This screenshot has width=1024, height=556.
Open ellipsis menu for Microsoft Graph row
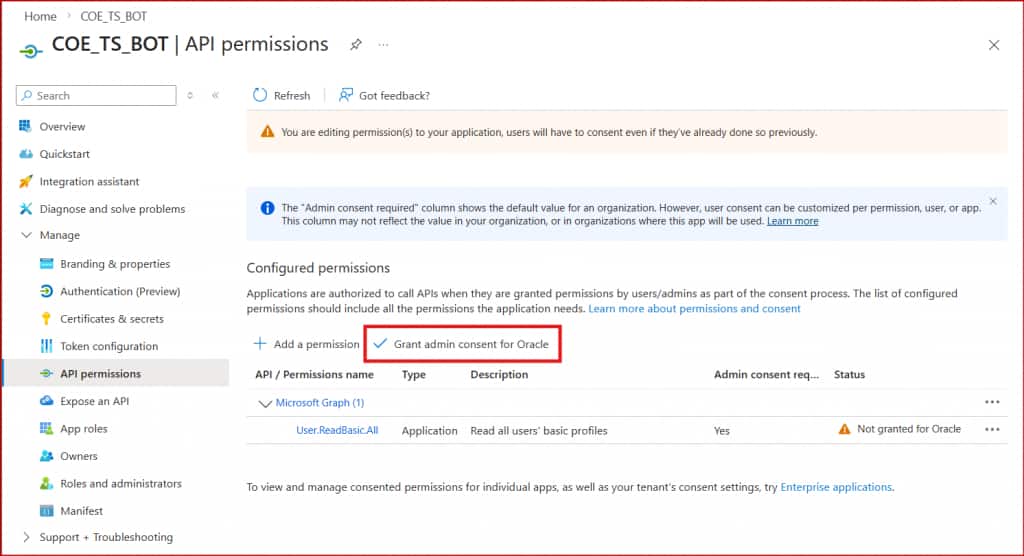[992, 402]
